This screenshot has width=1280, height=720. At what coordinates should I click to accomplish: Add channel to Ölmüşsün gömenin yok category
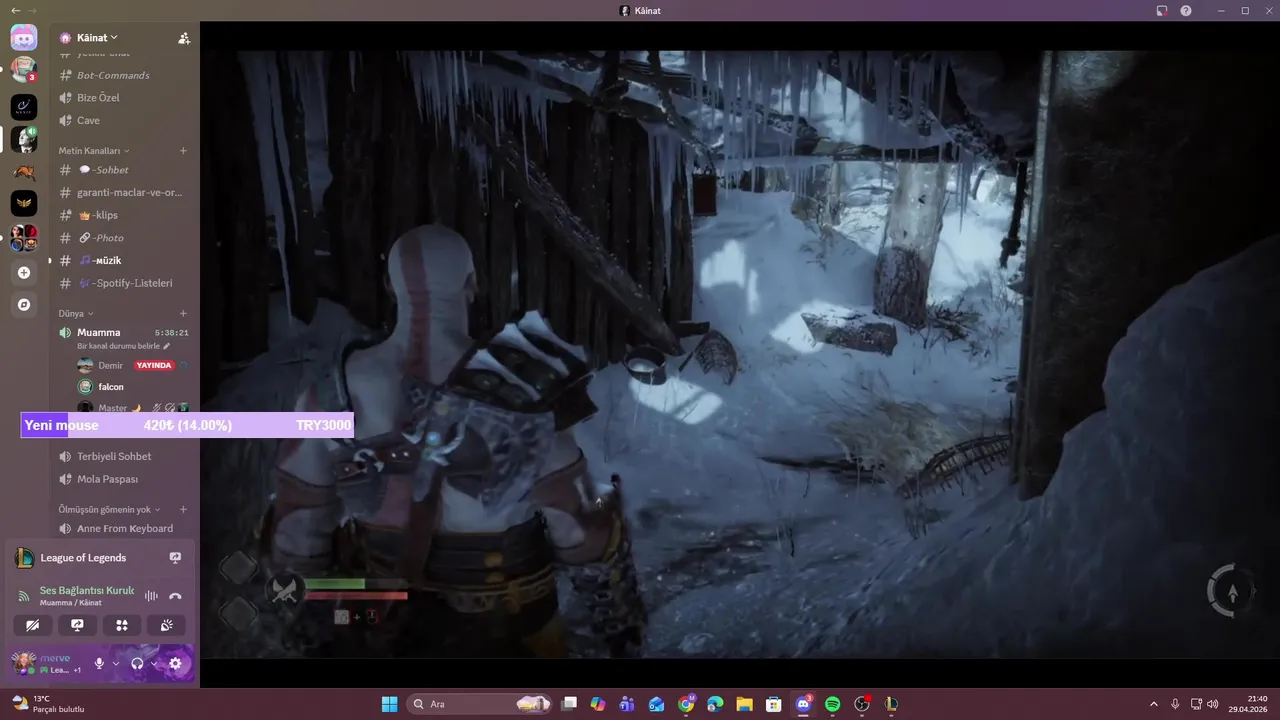[x=183, y=509]
